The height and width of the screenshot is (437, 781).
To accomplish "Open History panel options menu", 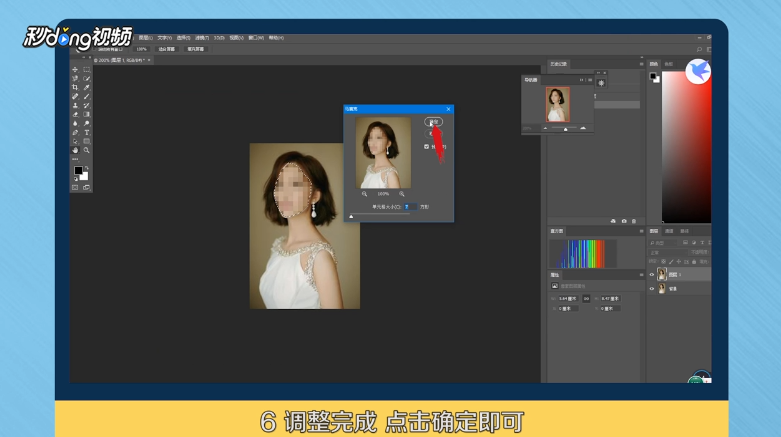I will point(642,64).
